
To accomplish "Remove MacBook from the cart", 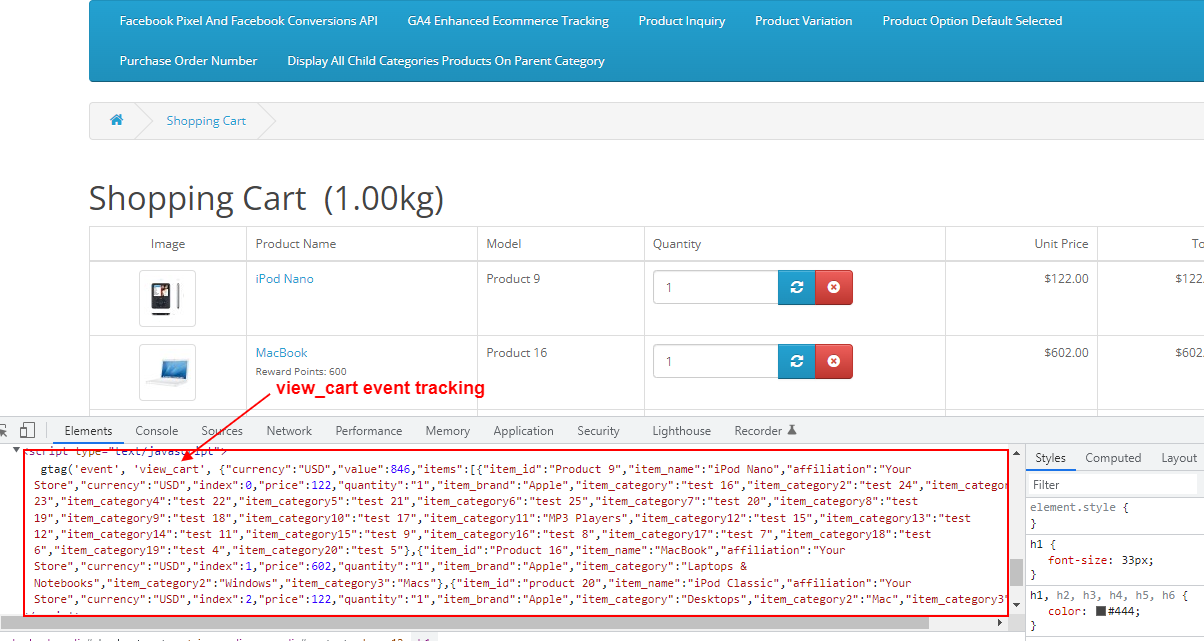I will point(834,361).
